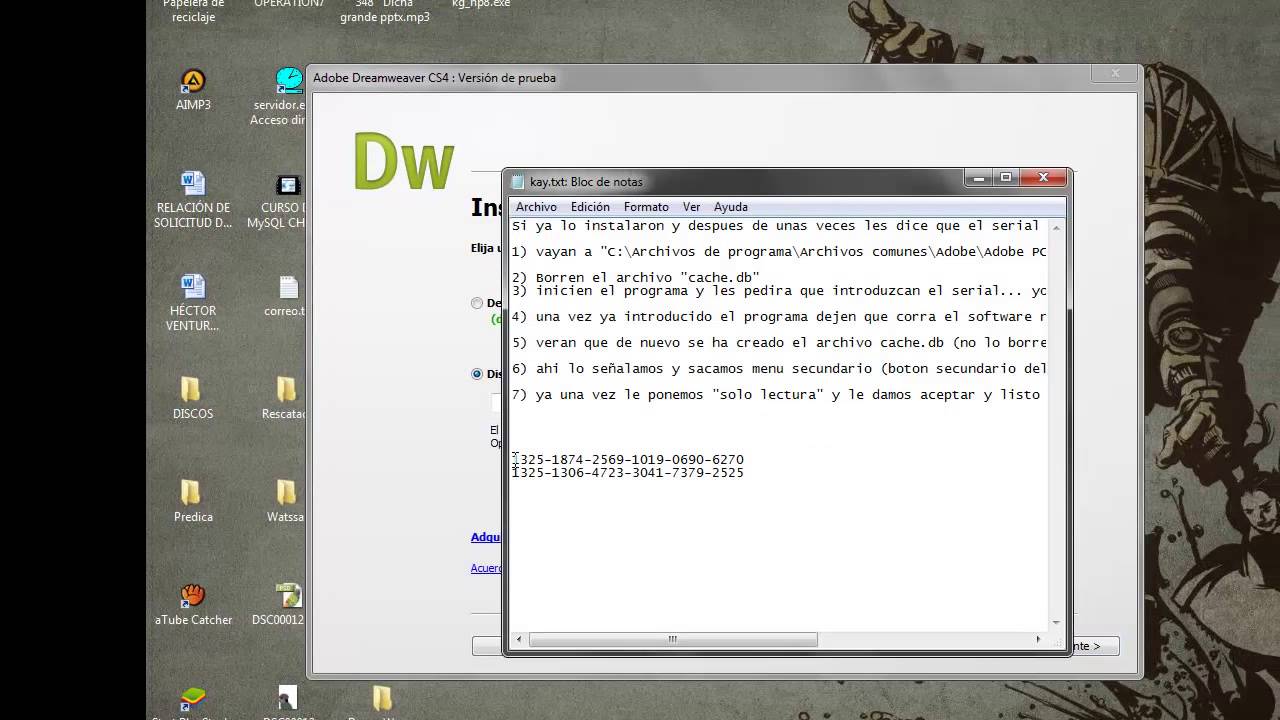Click the kay.txt: Bloc de notas title bar
The width and height of the screenshot is (1280, 720).
(735, 182)
